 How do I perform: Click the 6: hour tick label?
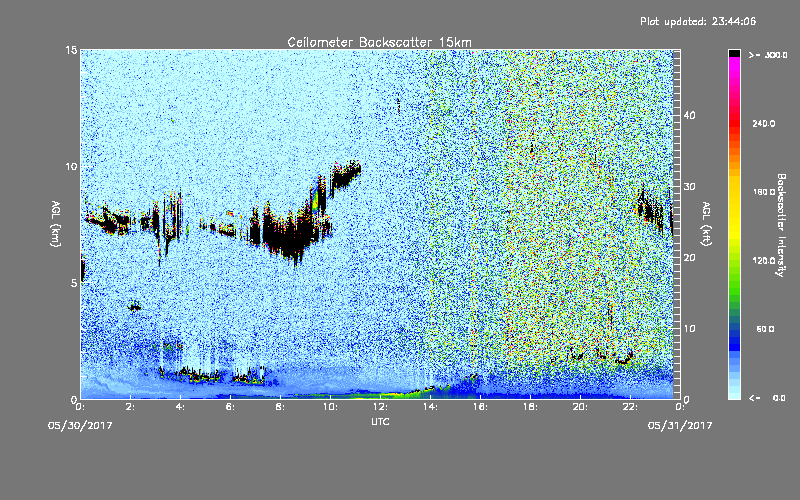click(x=231, y=407)
